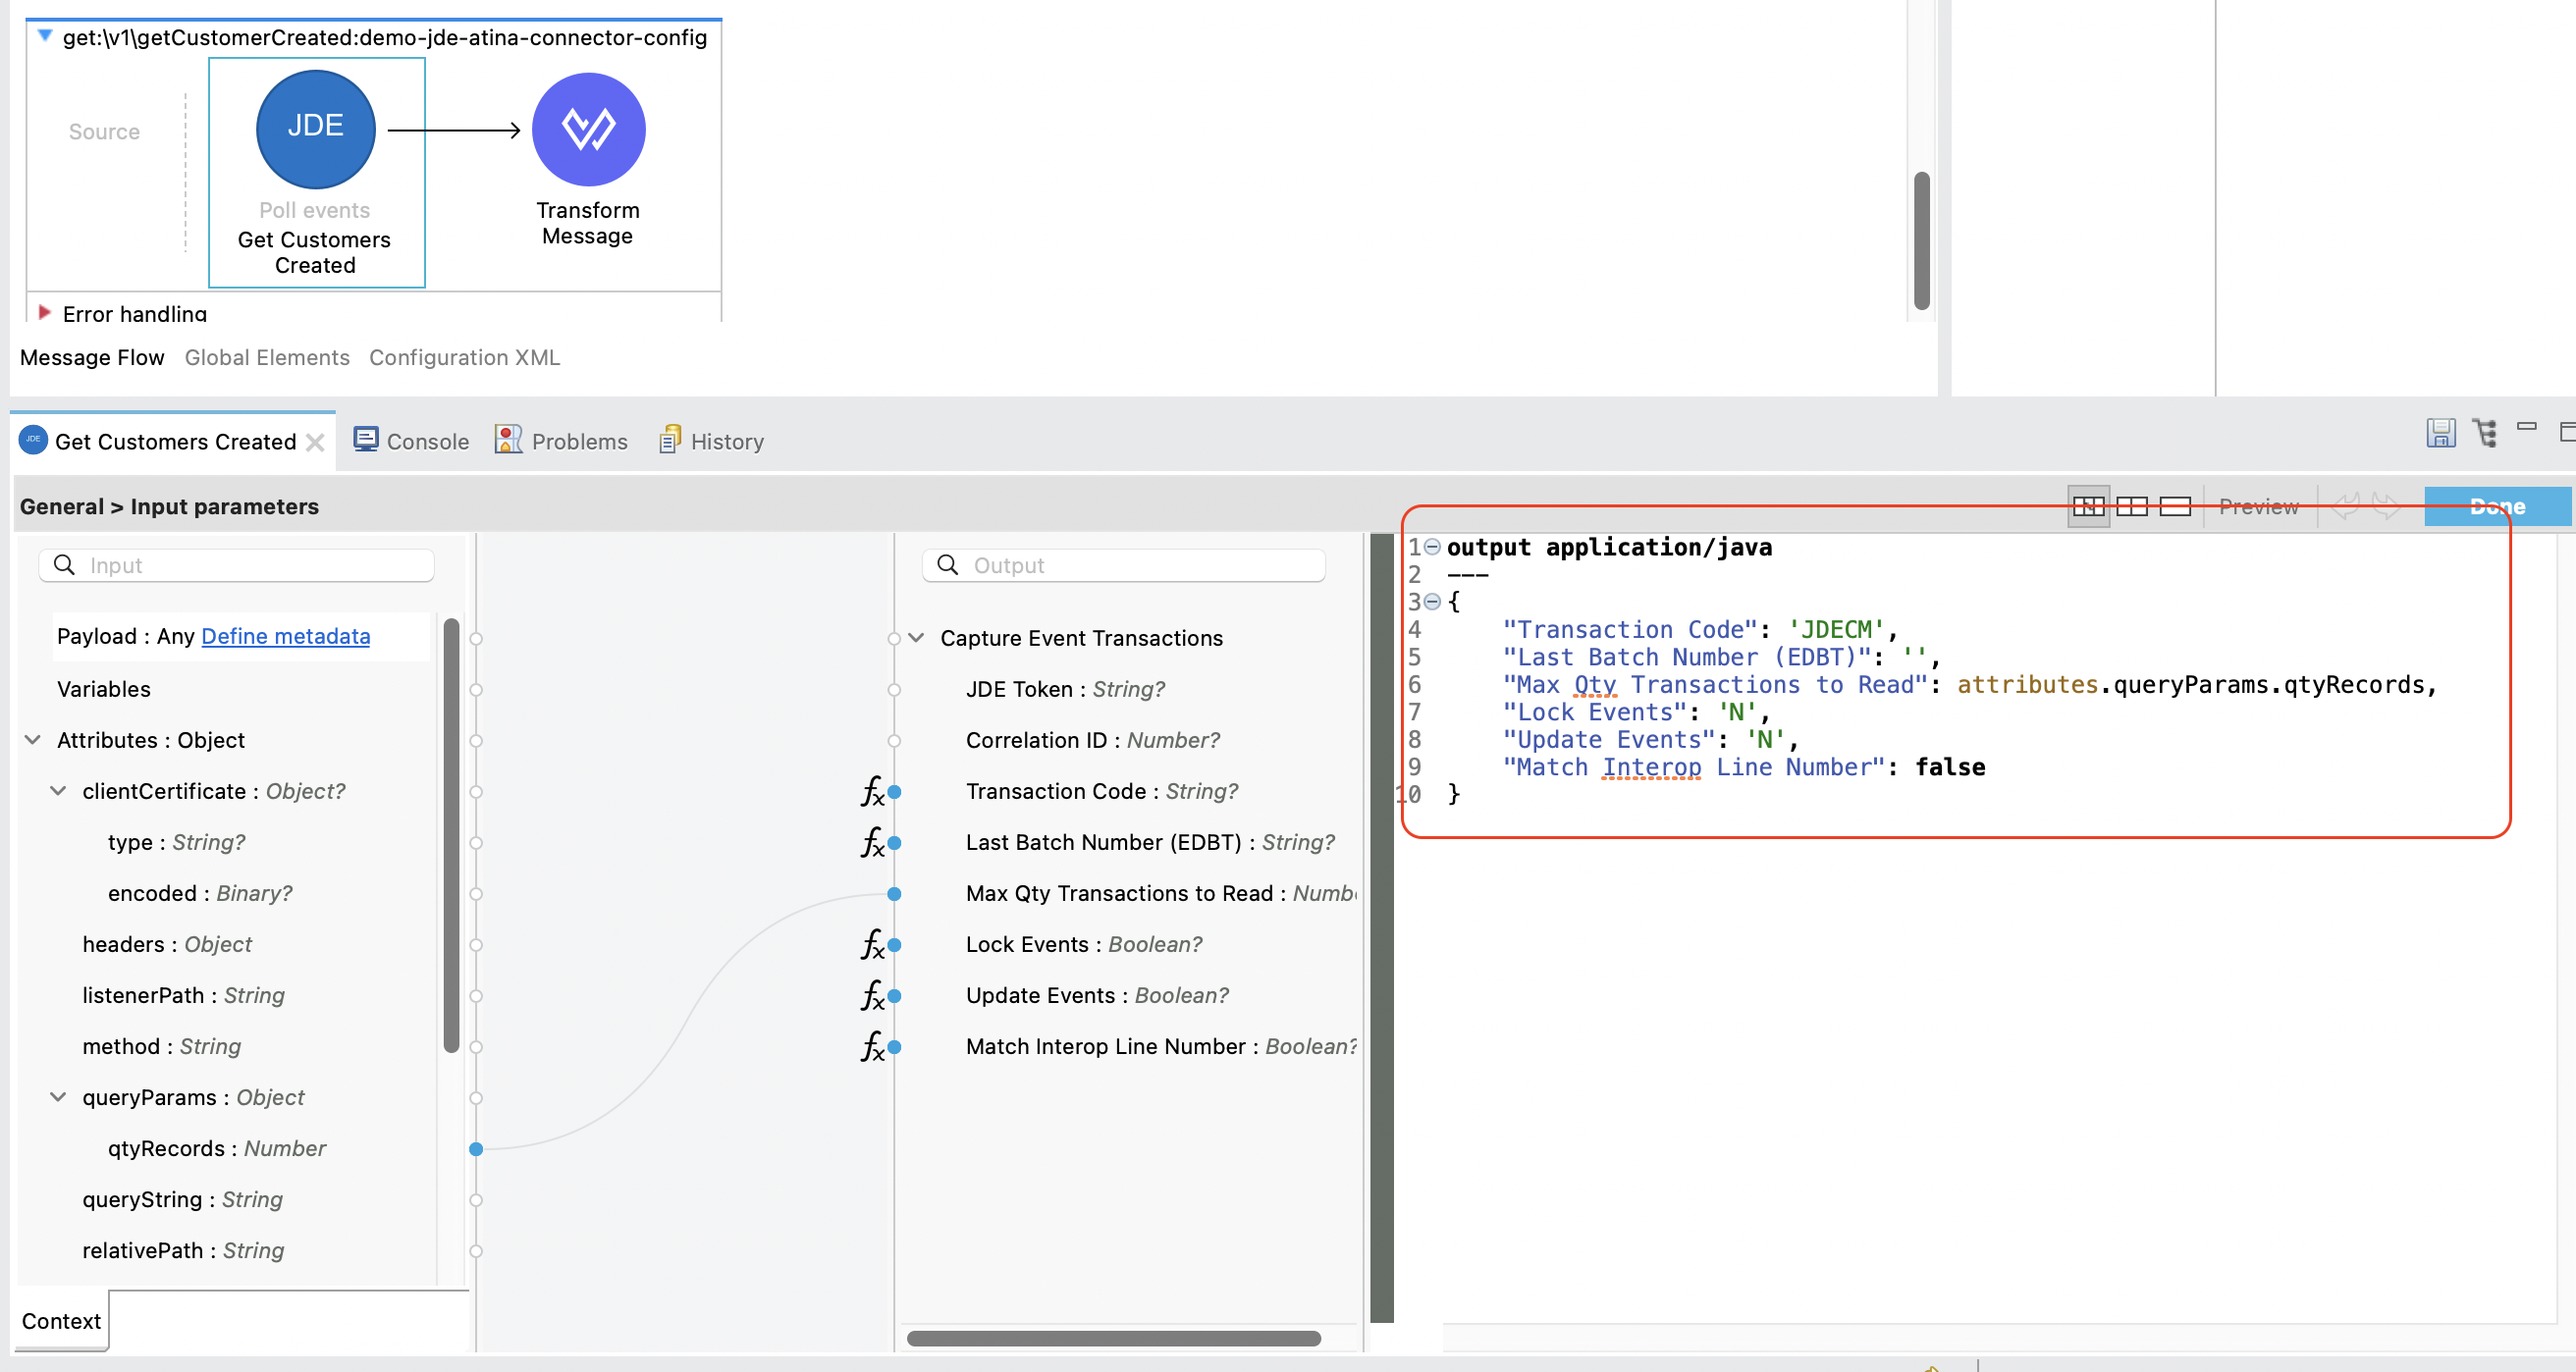Viewport: 2576px width, 1372px height.
Task: Collapse the queryParams : Object node
Action: 58,1097
